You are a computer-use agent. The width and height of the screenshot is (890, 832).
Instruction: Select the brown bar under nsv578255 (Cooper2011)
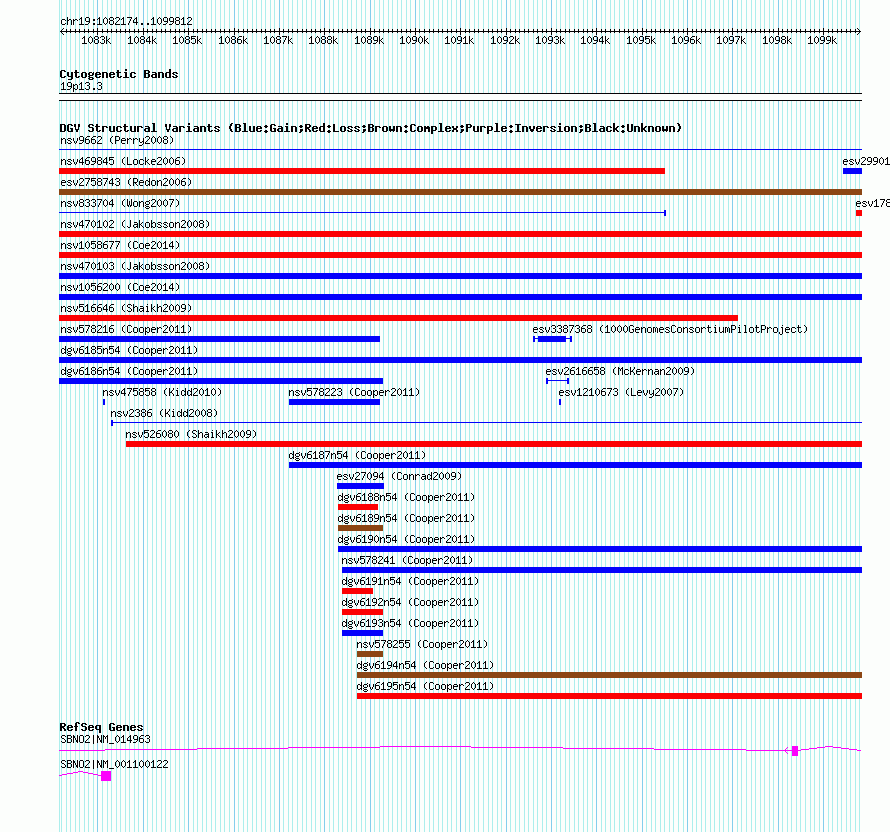pyautogui.click(x=370, y=654)
